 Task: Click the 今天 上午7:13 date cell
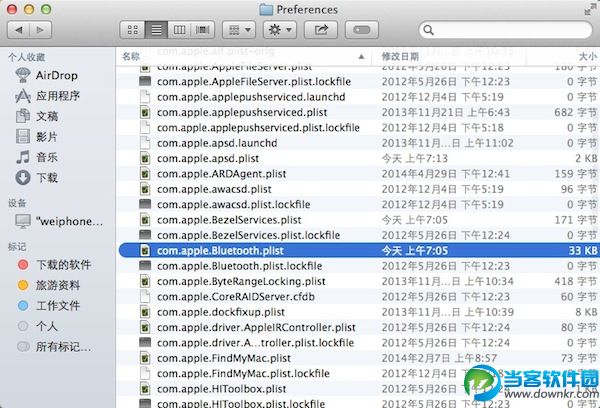click(x=414, y=158)
